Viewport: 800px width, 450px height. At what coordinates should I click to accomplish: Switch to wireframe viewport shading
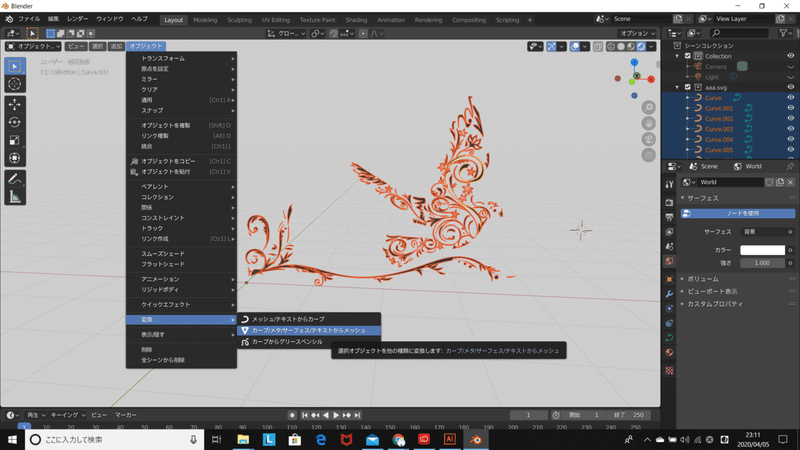(611, 46)
